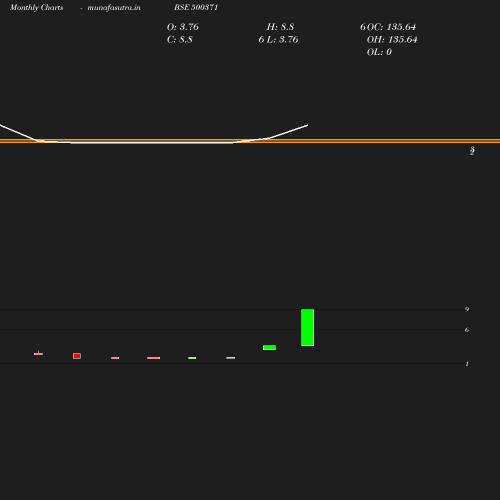The image size is (500, 500).
Task: Click the price axis label "1"
Action: point(467,364)
